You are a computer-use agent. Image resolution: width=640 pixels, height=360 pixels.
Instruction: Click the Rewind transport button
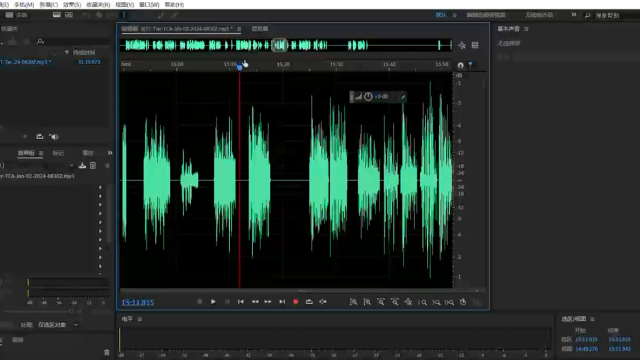click(255, 302)
